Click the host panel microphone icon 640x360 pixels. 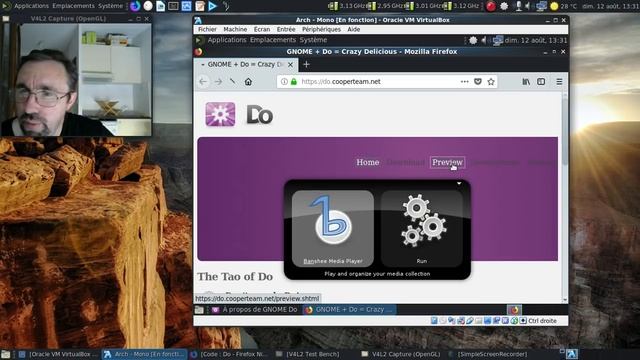[x=518, y=6]
